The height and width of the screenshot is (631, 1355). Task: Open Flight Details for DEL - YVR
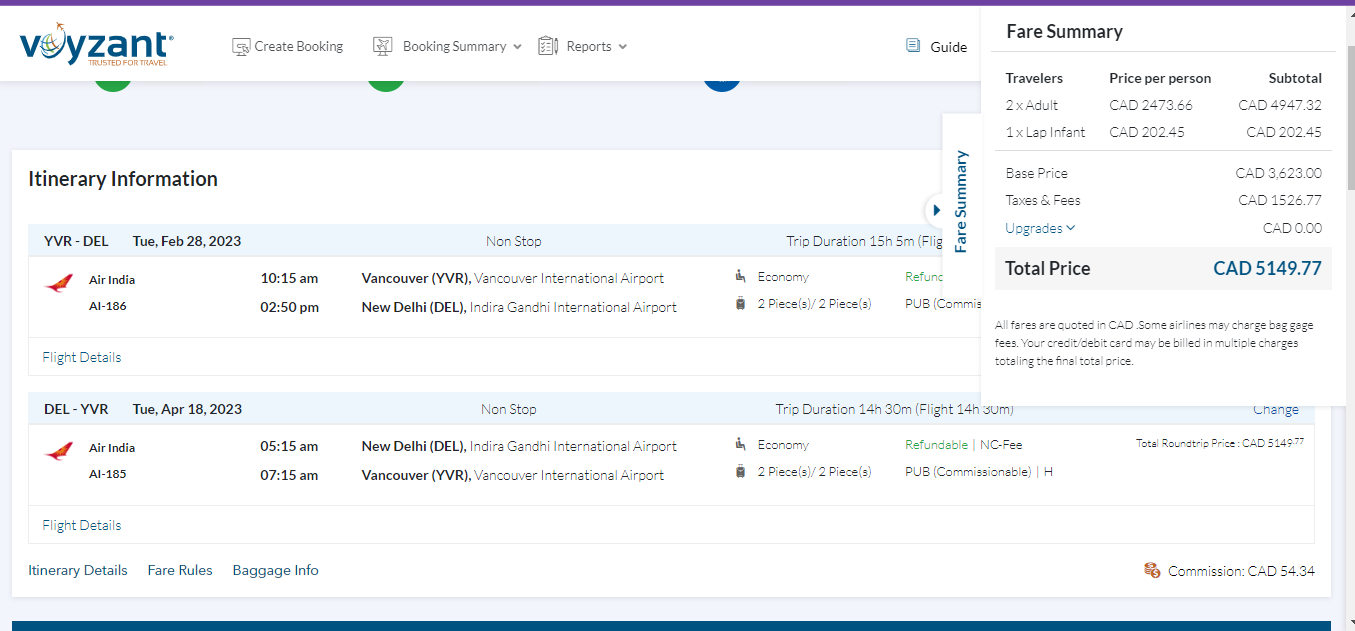click(x=82, y=525)
